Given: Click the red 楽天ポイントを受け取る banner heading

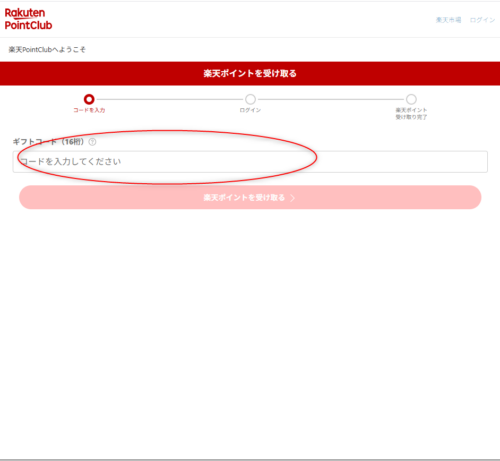Looking at the screenshot, I should 250,73.
